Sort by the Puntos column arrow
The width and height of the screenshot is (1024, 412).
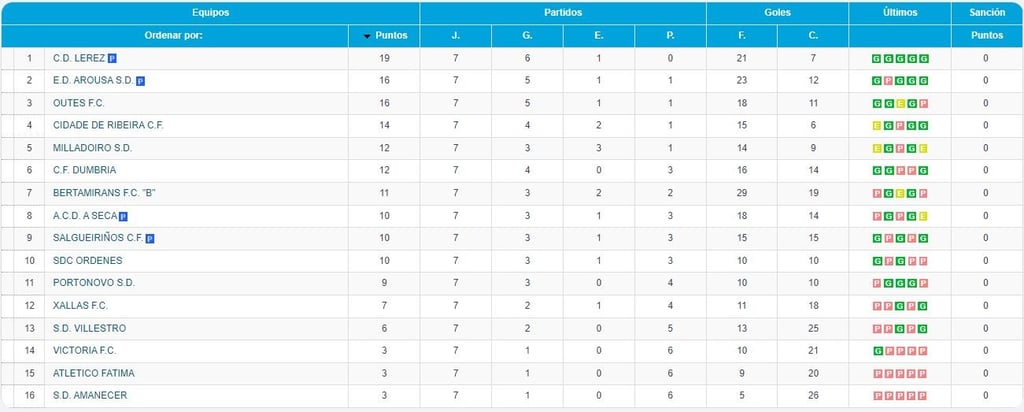pyautogui.click(x=368, y=36)
